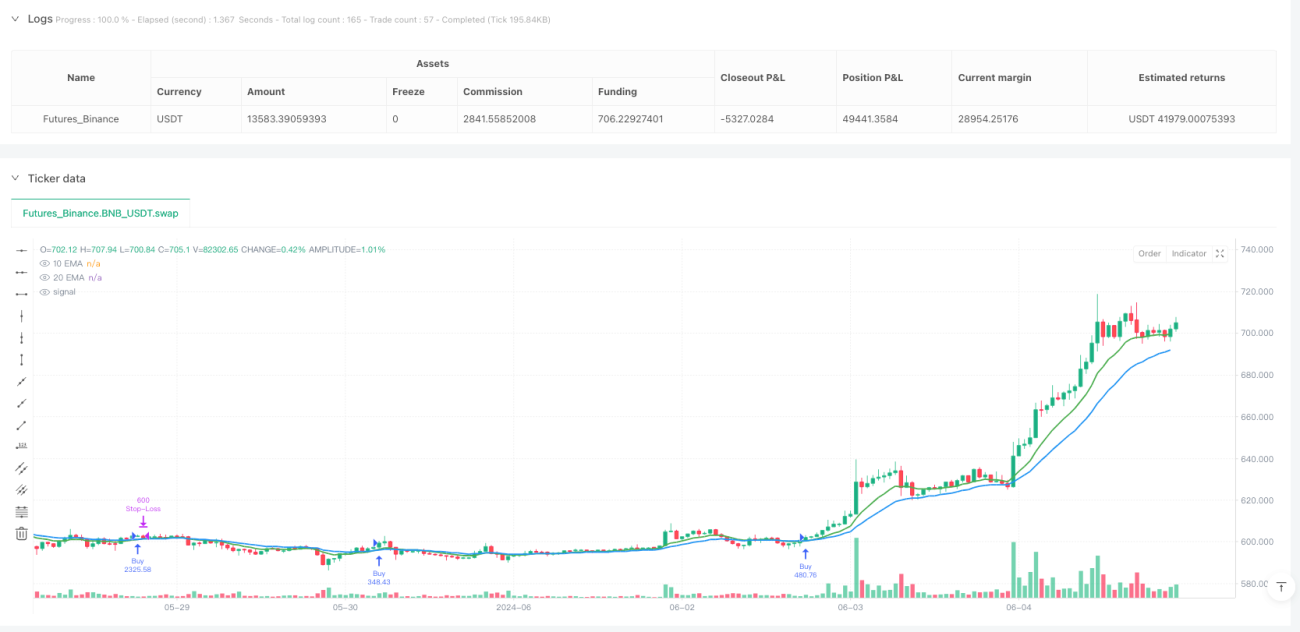Collapse the Logs section
This screenshot has width=1300, height=632.
coord(15,19)
